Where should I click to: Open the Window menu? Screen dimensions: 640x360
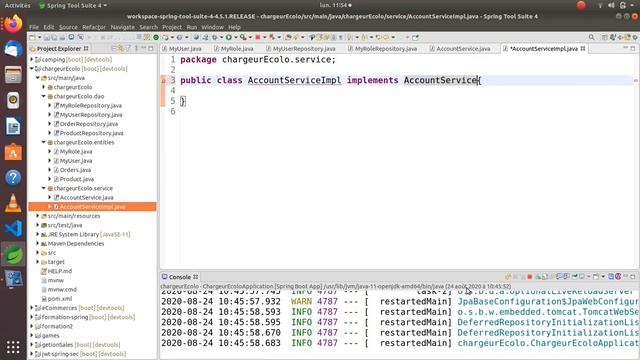click(x=213, y=27)
